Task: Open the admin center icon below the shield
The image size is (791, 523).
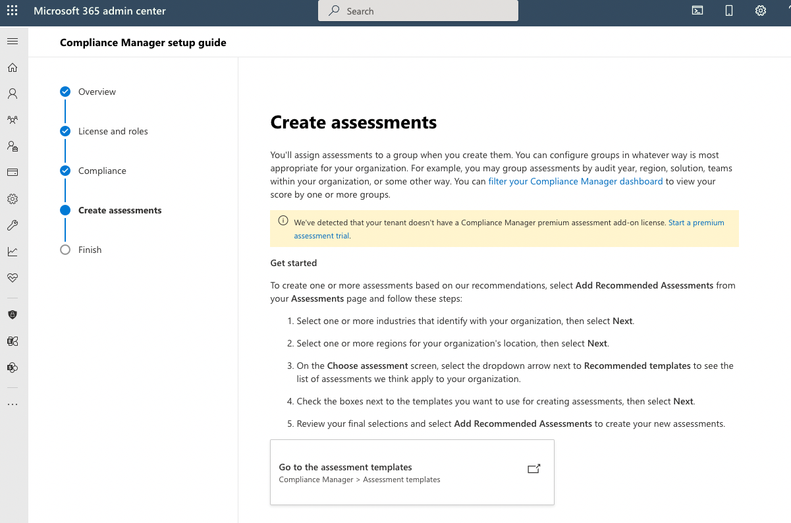Action: pos(13,341)
